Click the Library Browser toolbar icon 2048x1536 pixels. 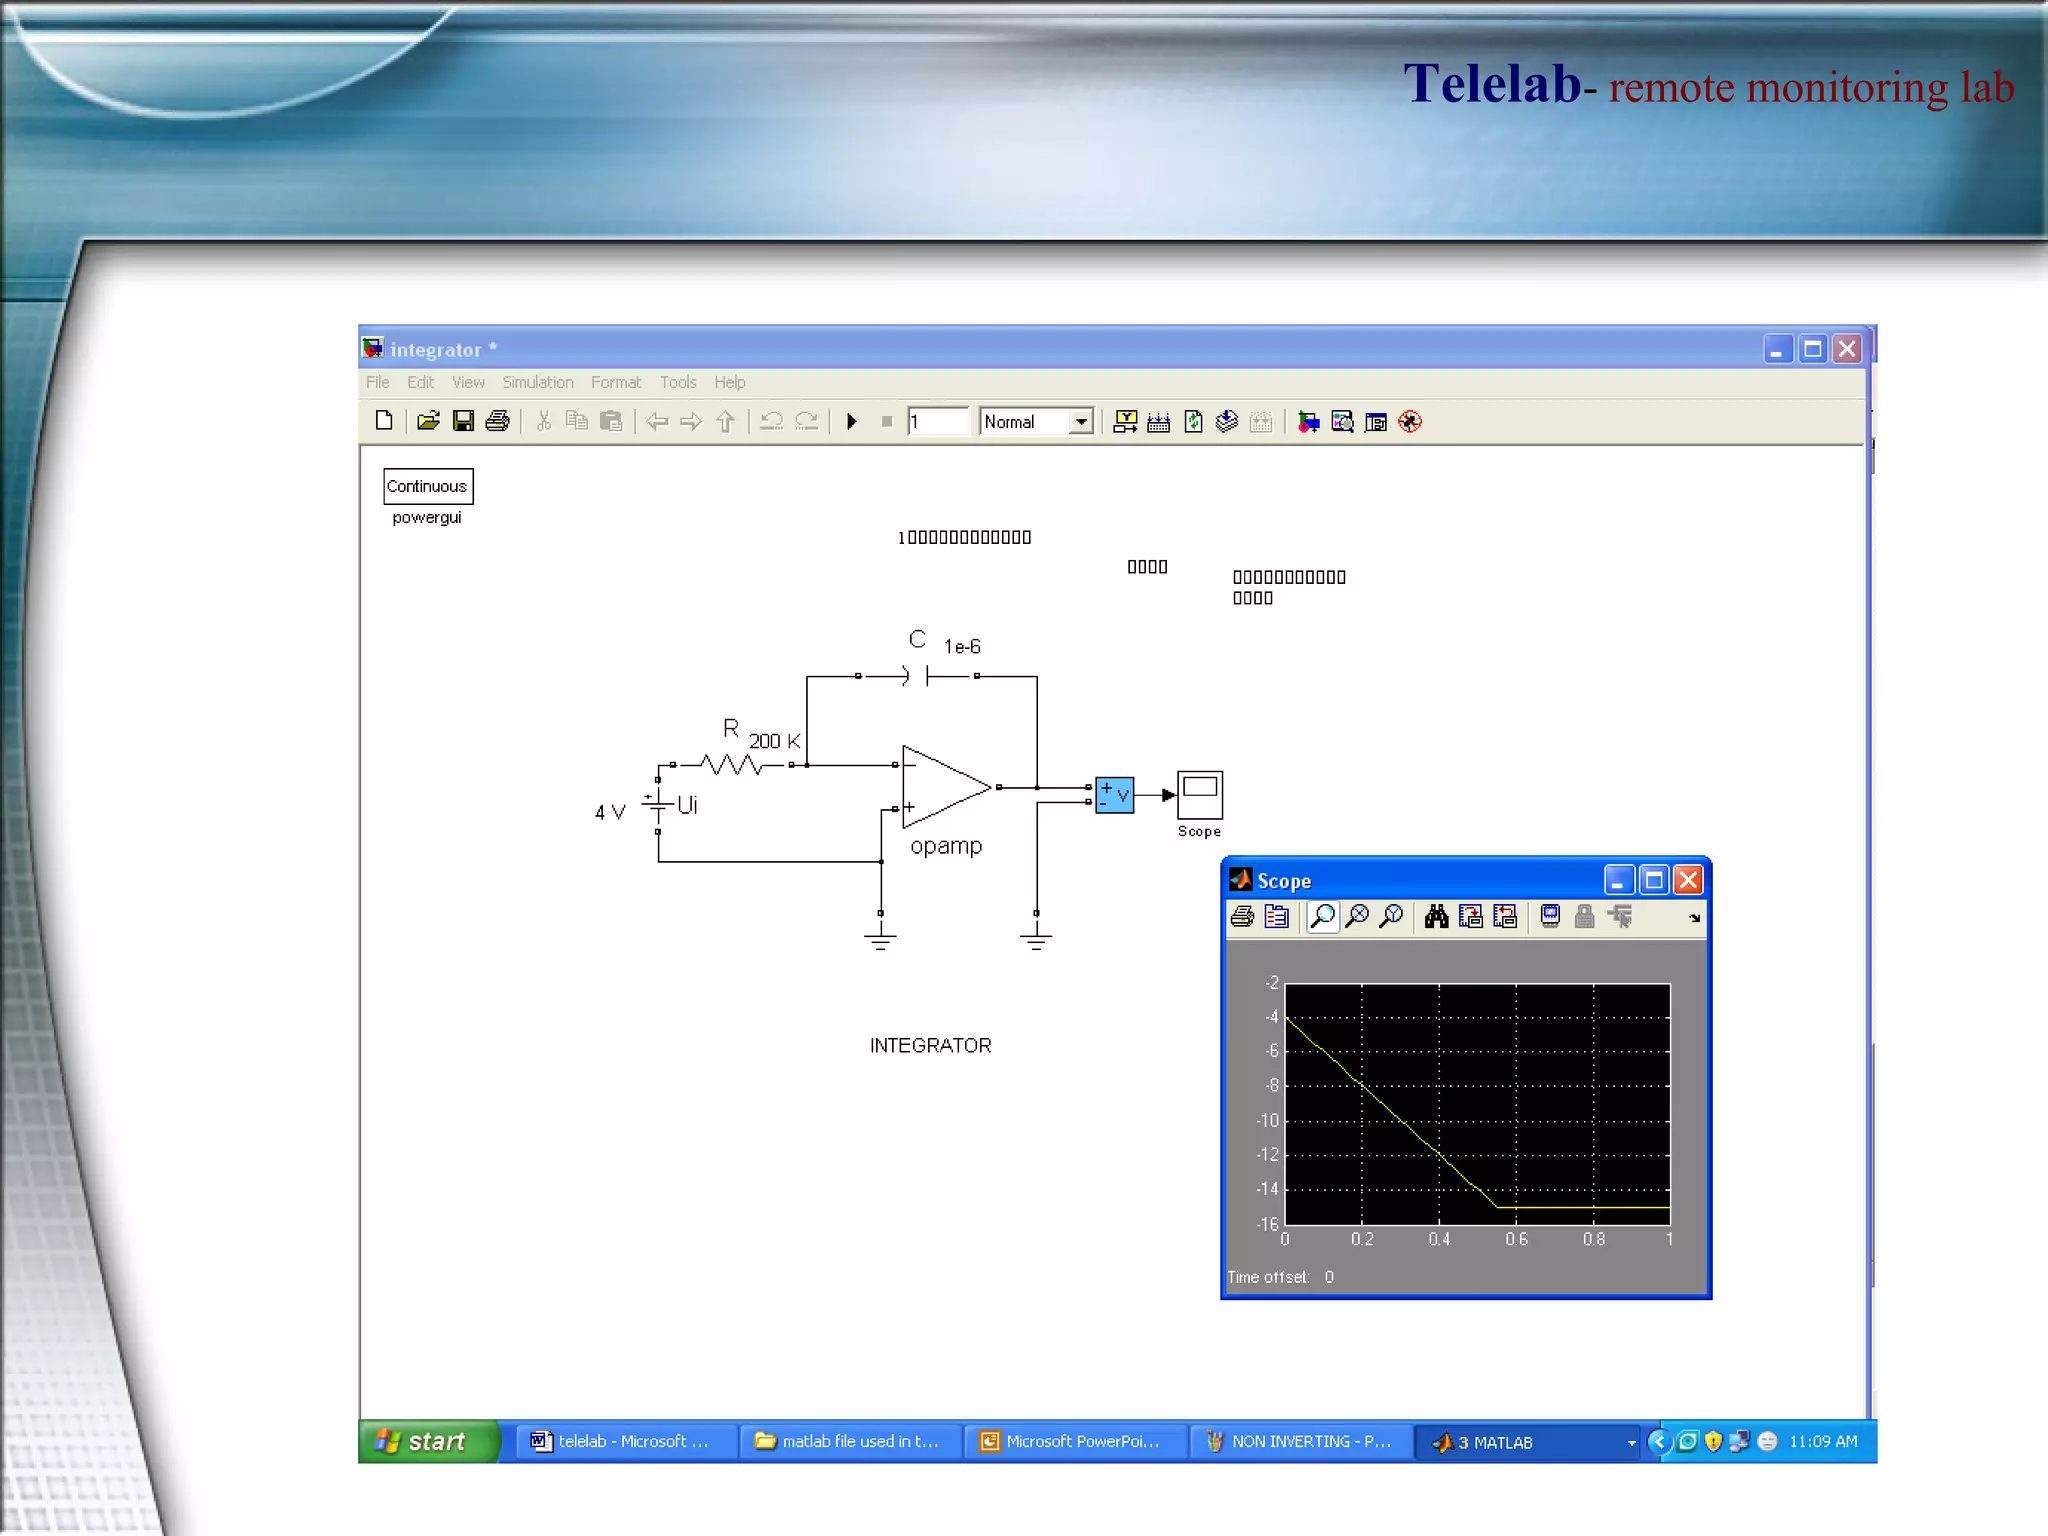click(x=1308, y=421)
